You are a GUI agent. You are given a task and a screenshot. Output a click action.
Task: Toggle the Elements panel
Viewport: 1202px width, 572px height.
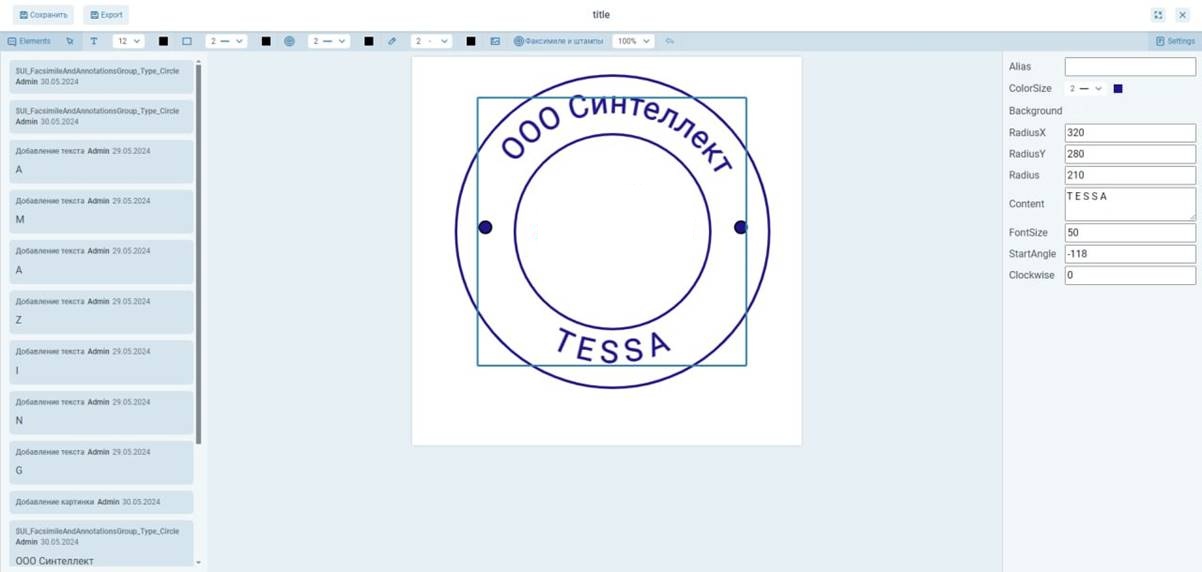click(x=29, y=41)
